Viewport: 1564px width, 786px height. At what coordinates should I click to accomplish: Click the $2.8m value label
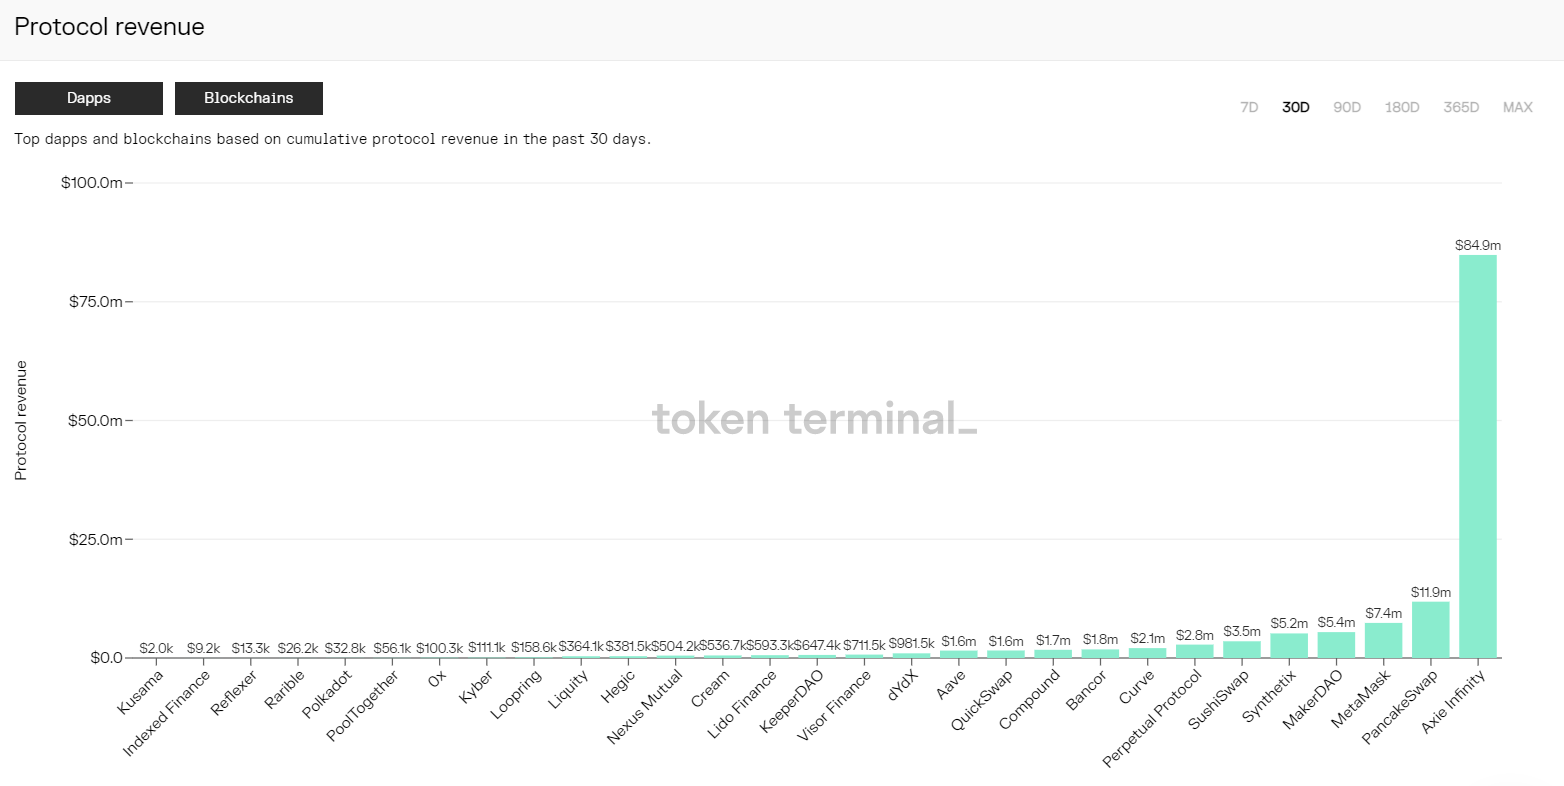pos(1195,635)
